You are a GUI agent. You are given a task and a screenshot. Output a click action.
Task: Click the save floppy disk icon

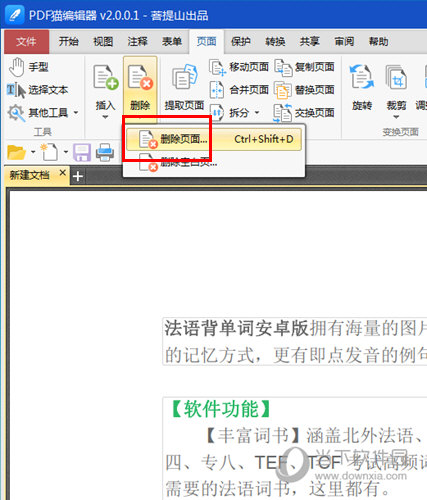tap(82, 153)
